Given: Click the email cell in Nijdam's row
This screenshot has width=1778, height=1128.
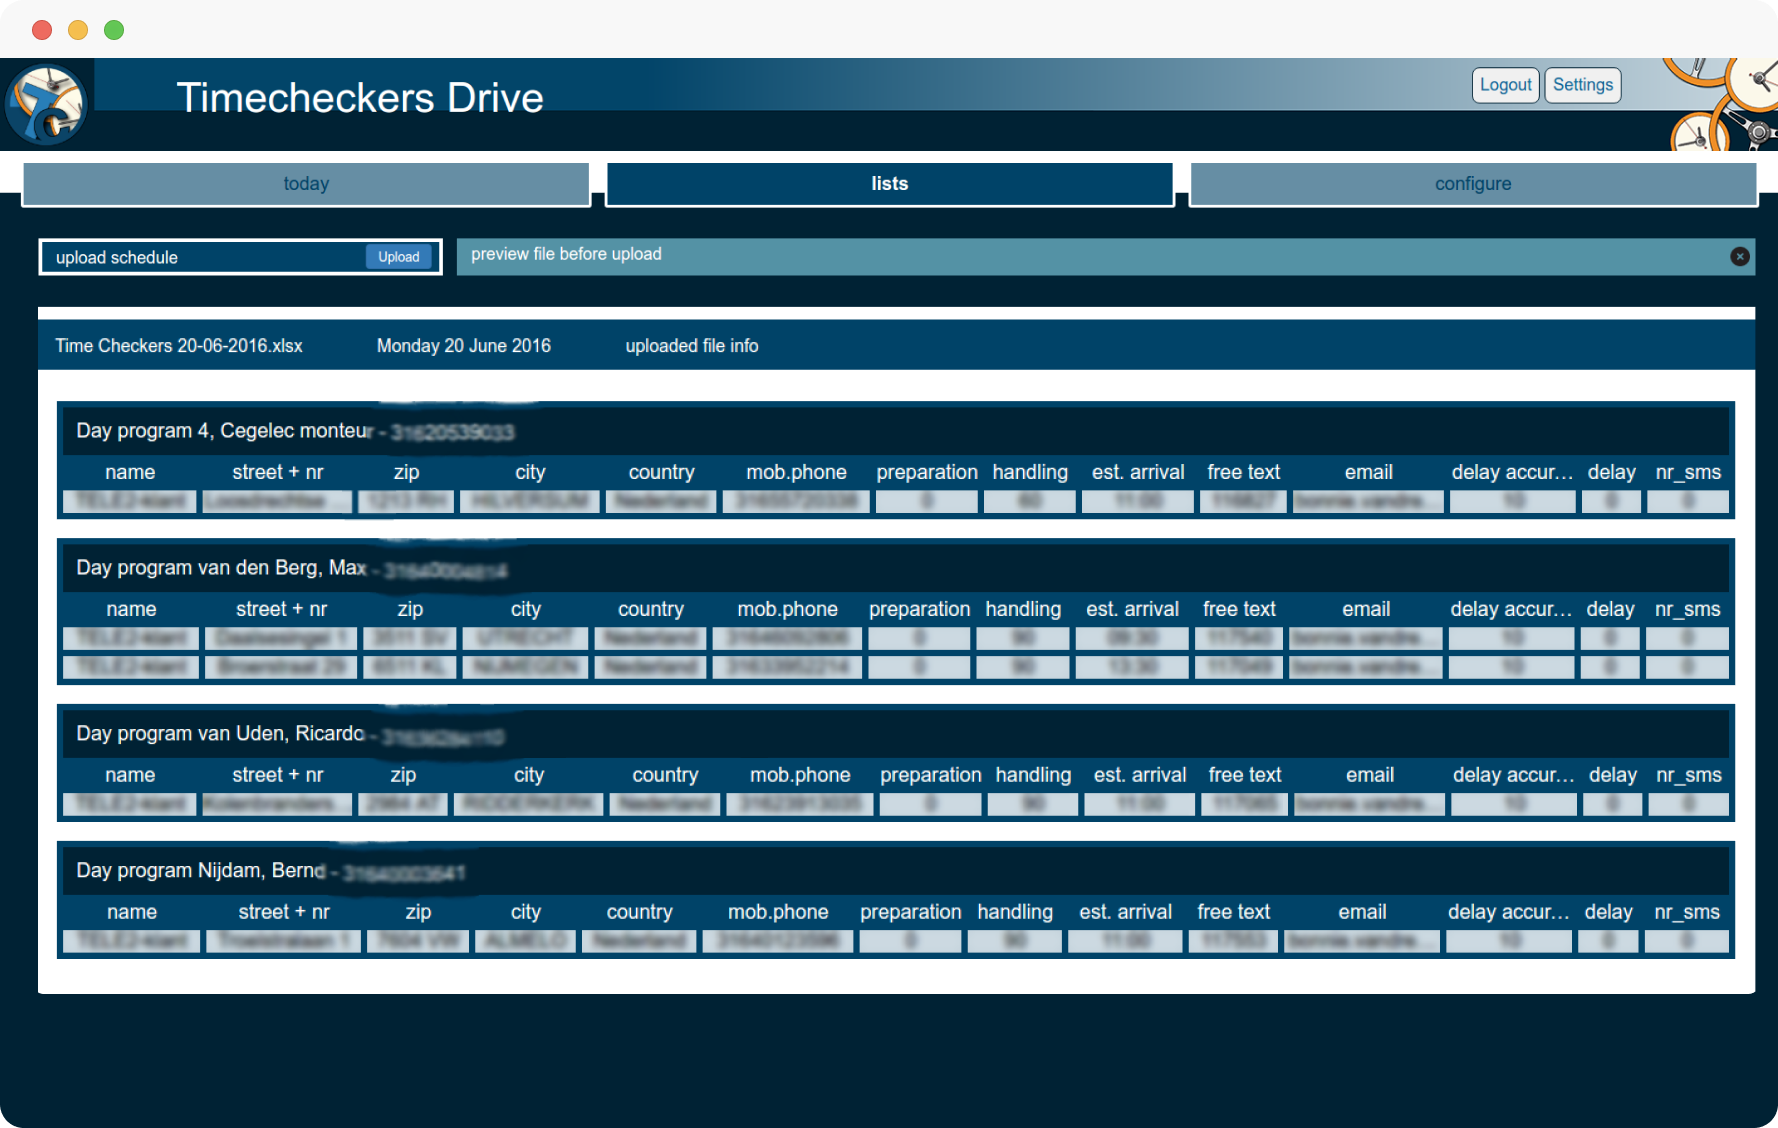Looking at the screenshot, I should (x=1362, y=940).
